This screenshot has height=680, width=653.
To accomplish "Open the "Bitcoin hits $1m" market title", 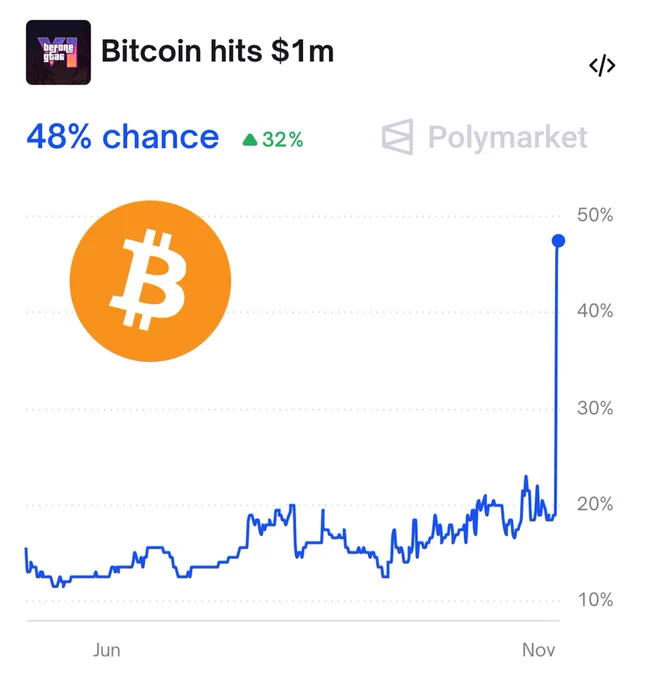I will point(218,51).
